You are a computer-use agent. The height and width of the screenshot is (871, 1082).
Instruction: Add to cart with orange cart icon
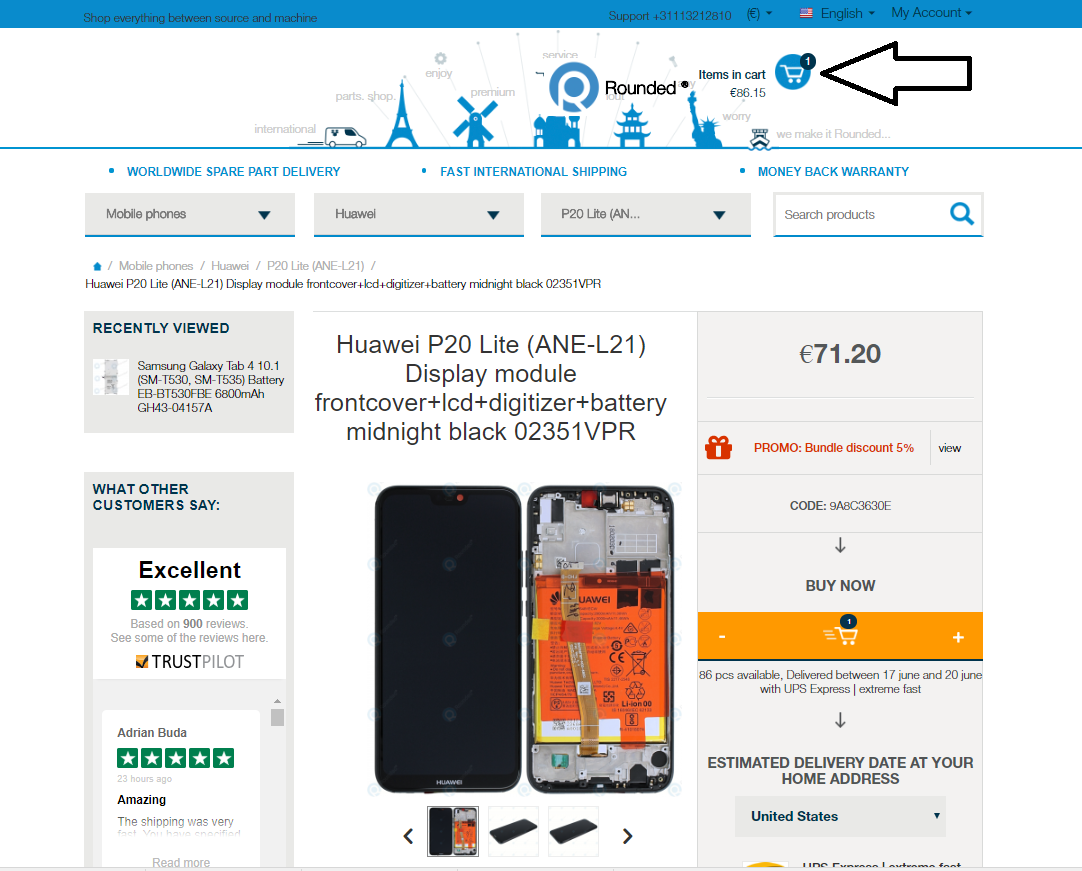pos(840,634)
